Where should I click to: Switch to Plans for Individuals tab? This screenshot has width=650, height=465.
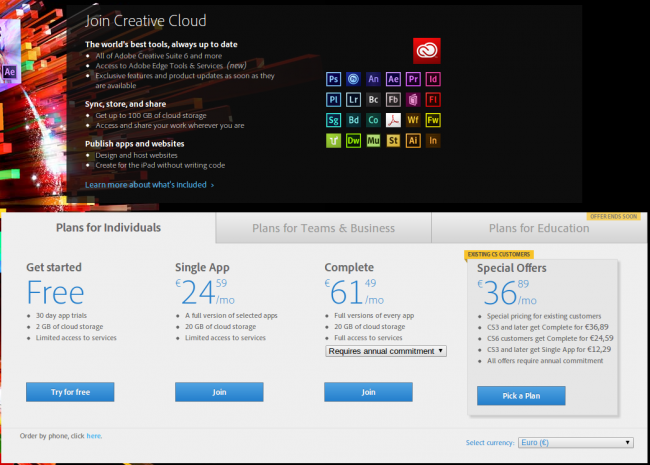pos(108,228)
